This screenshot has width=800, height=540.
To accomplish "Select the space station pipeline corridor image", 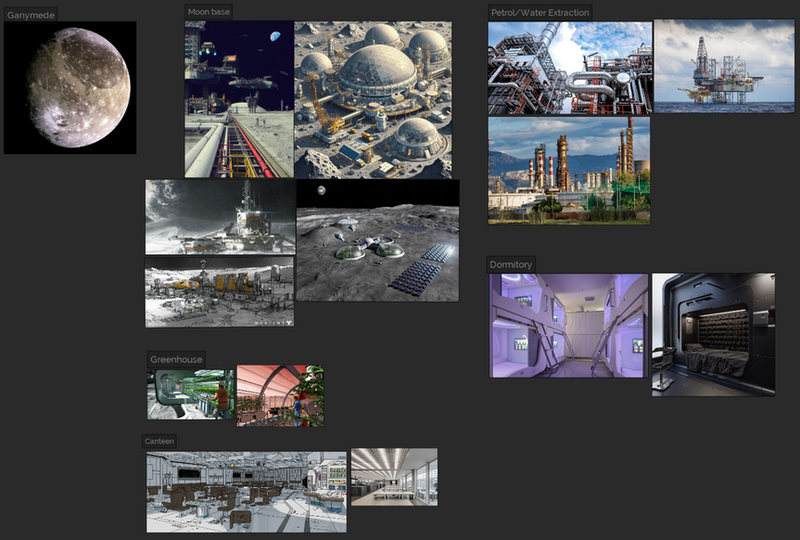I will click(239, 99).
